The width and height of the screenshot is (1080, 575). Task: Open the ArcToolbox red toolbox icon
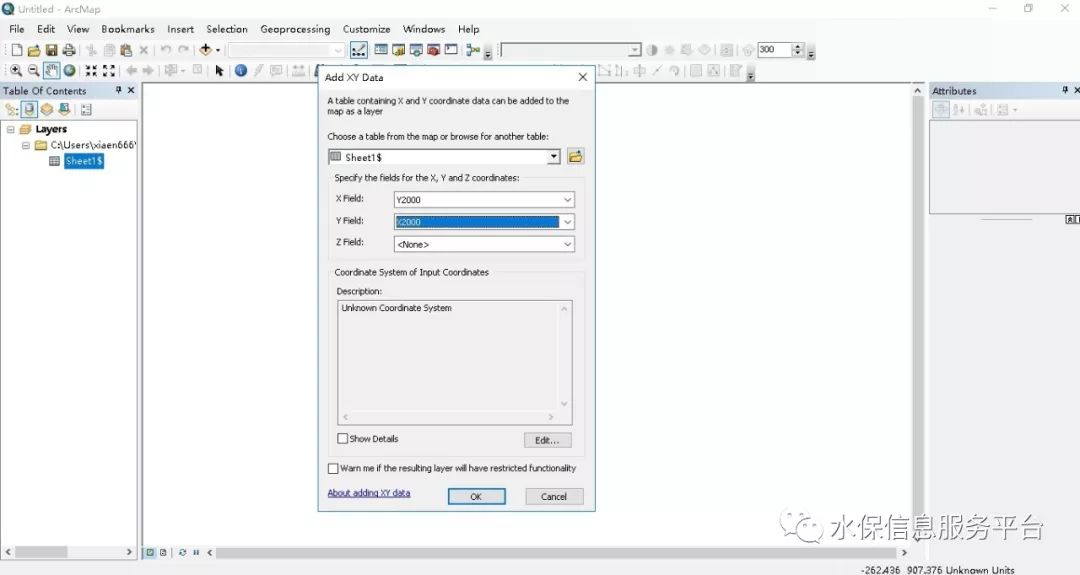tap(433, 50)
